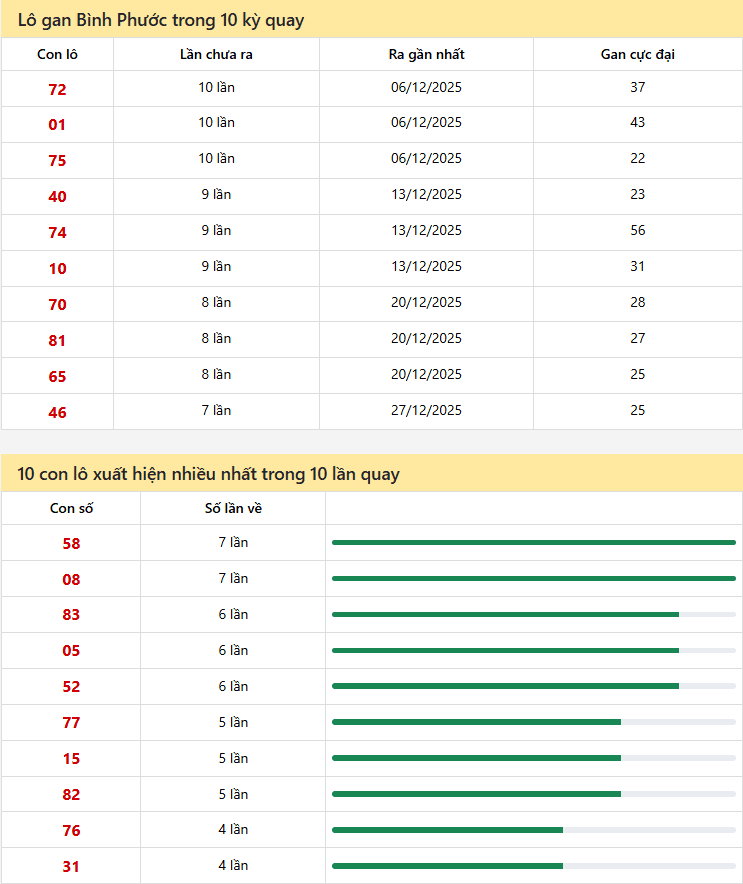This screenshot has height=884, width=743.
Task: Click the 'Gan cực đại' column header
Action: click(x=637, y=55)
